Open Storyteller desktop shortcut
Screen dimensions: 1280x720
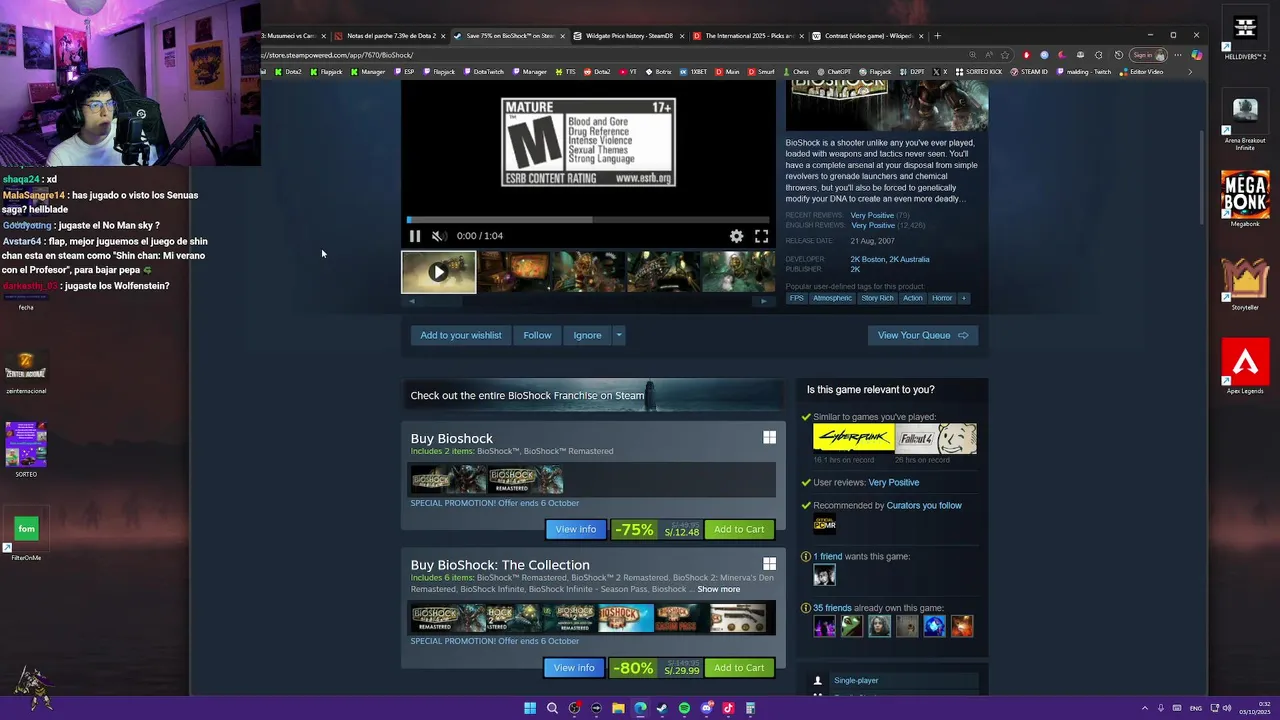point(1245,284)
